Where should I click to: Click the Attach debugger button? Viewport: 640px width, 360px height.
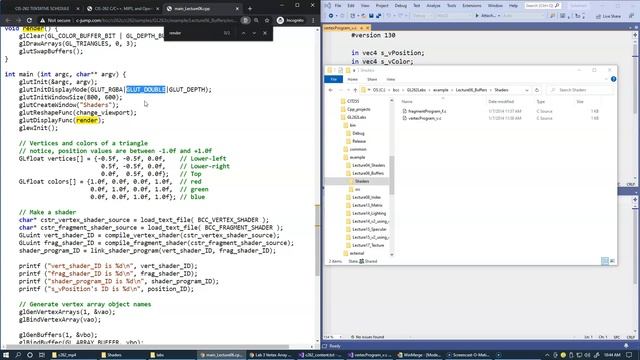pos(487,16)
